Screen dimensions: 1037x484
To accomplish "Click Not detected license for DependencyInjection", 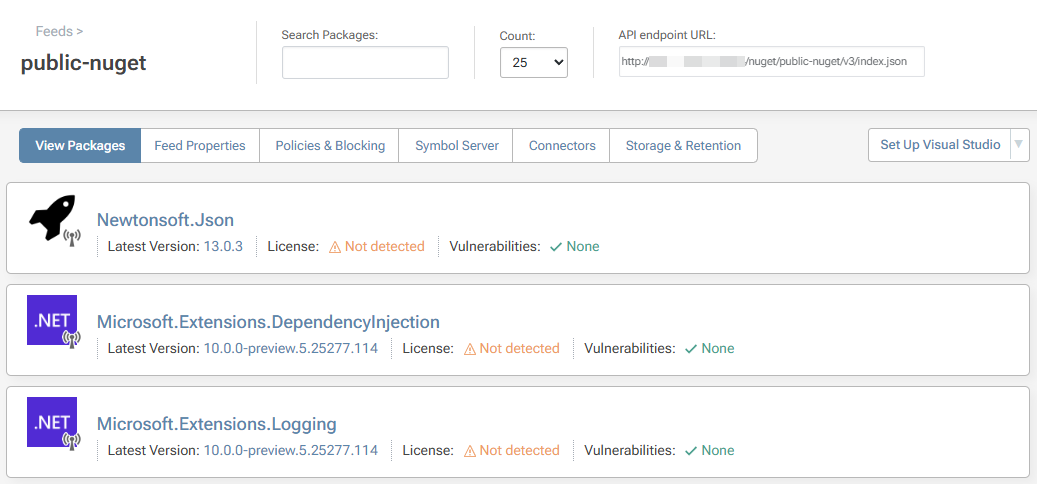I will 519,348.
